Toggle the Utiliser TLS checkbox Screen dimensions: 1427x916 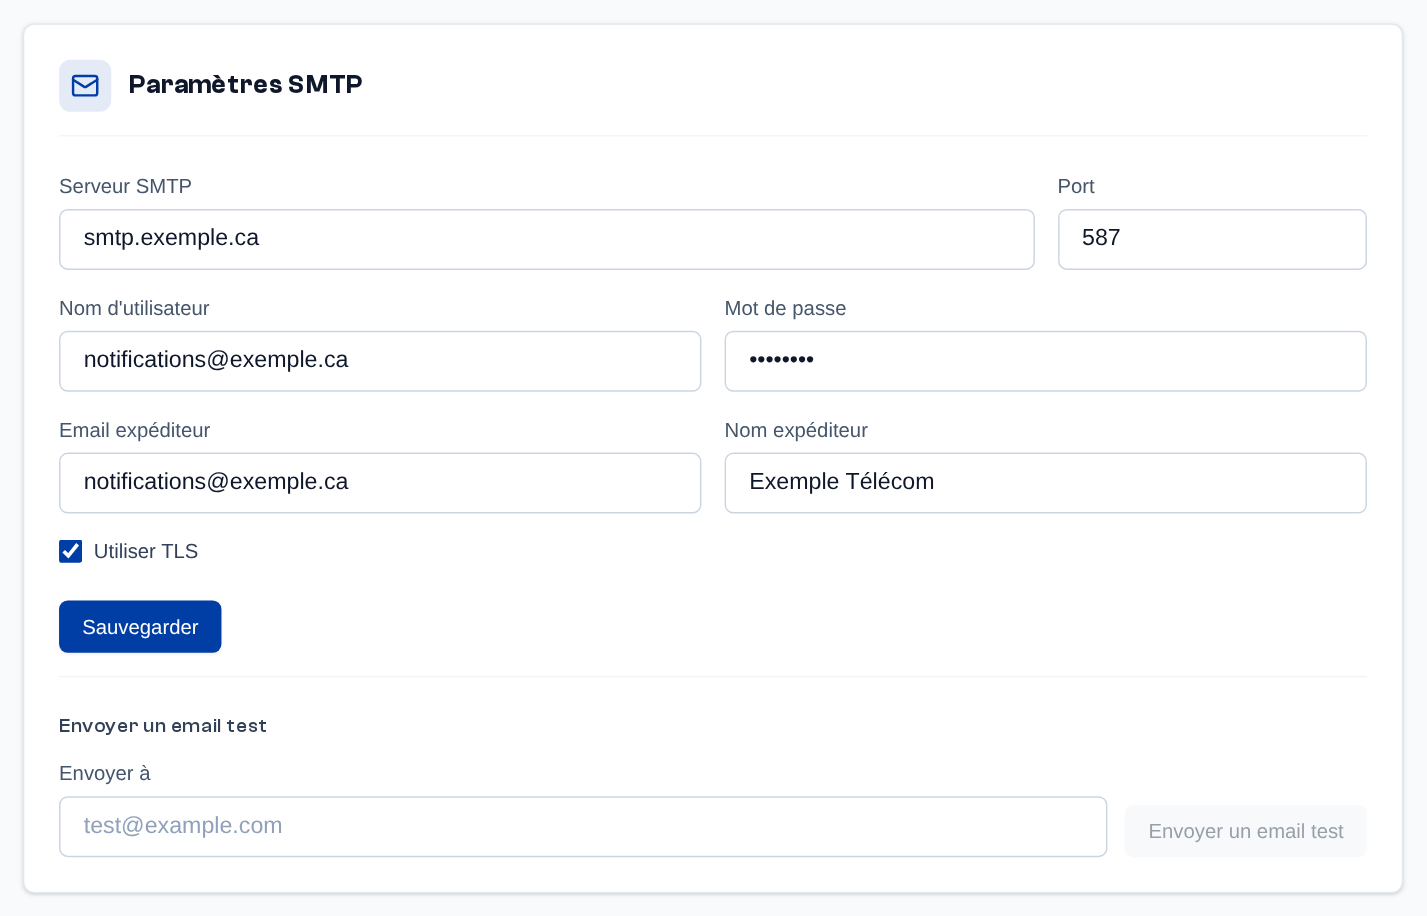(x=71, y=551)
